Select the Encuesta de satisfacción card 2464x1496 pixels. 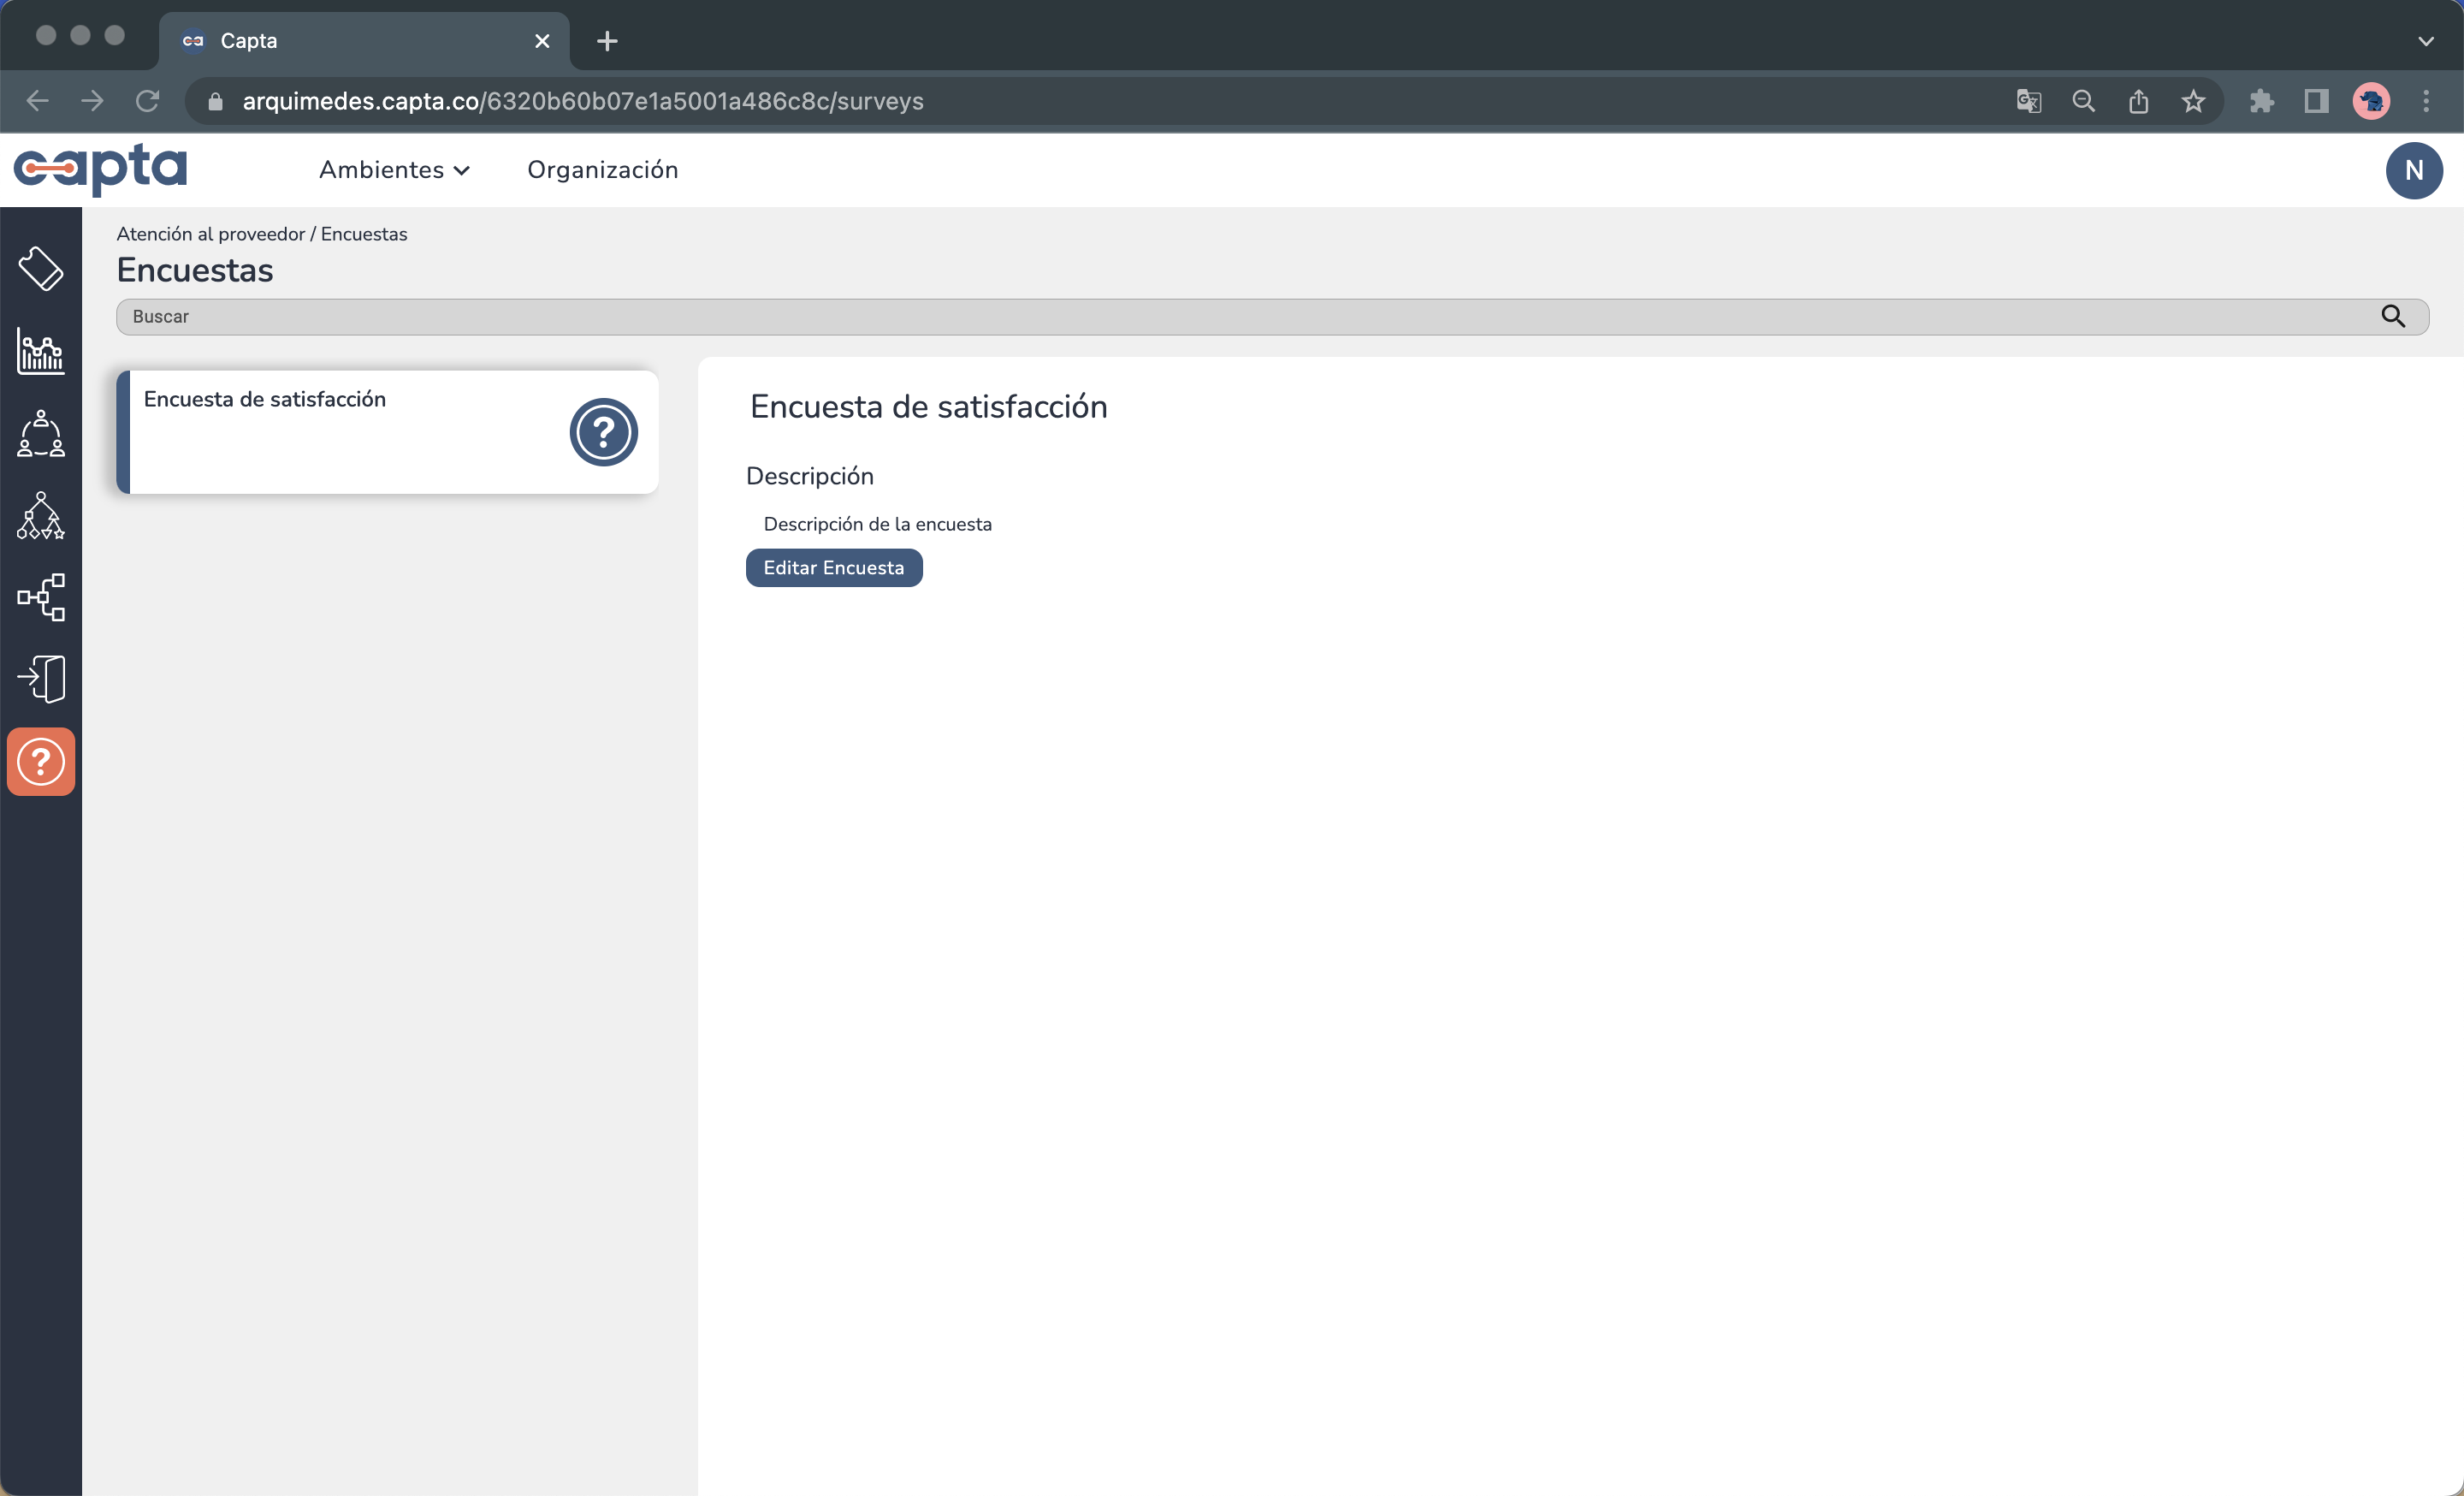[x=340, y=430]
